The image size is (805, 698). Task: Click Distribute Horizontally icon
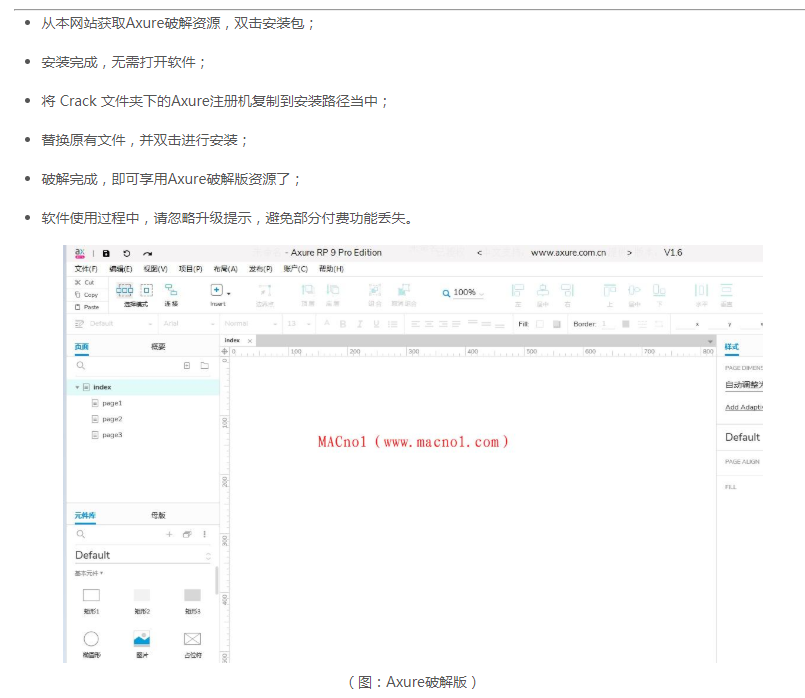pos(701,290)
